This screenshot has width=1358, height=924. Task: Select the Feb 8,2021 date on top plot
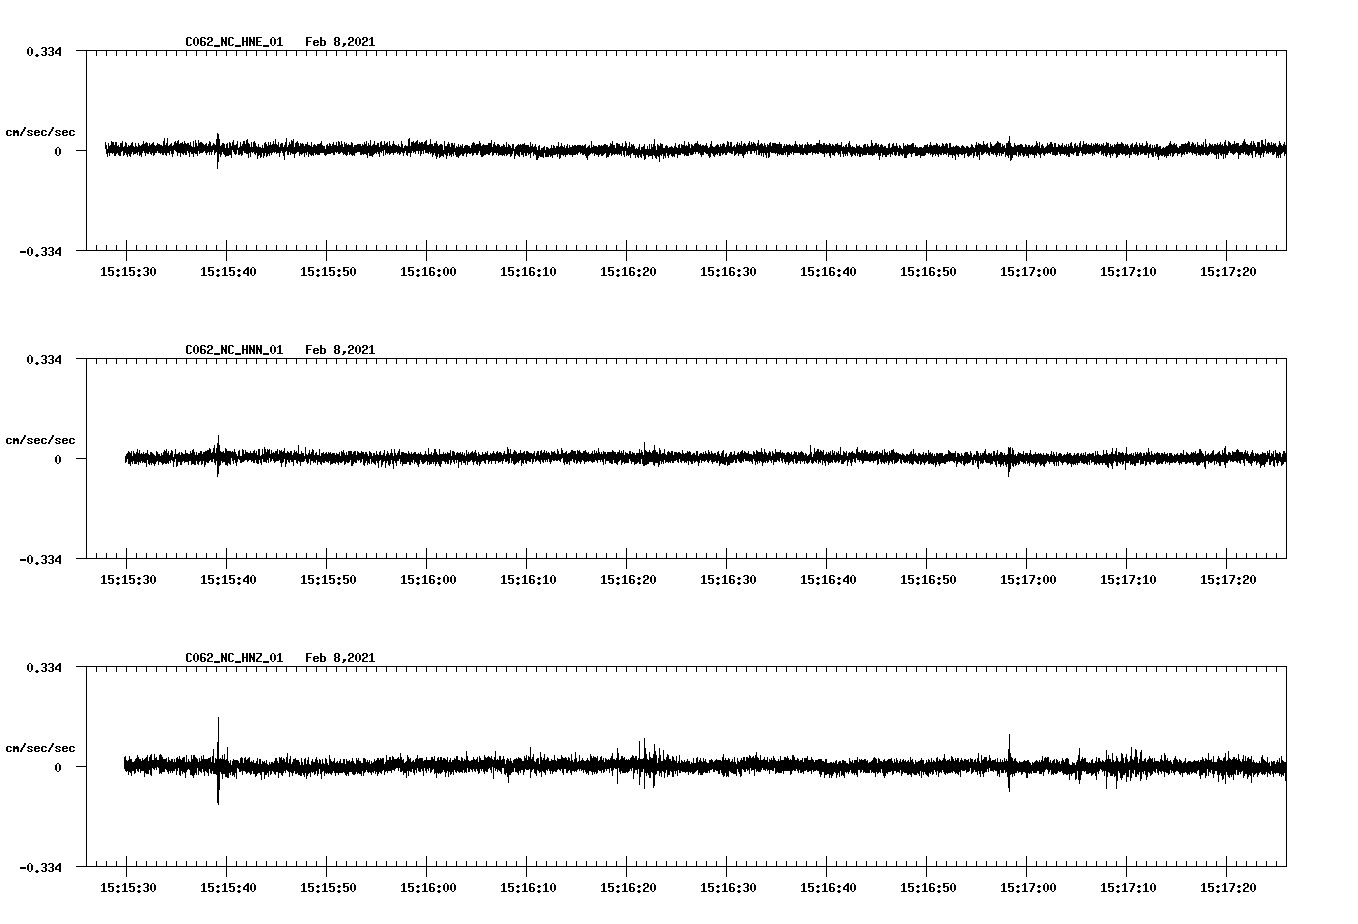tap(341, 42)
